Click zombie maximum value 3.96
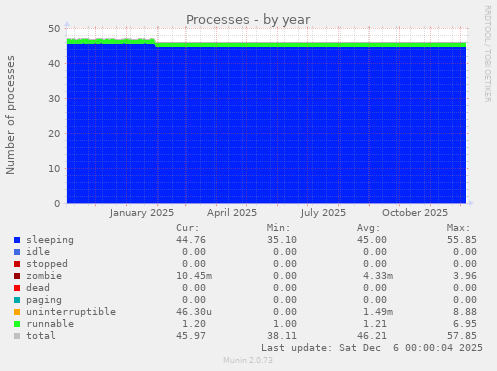The image size is (497, 371). pyautogui.click(x=465, y=276)
